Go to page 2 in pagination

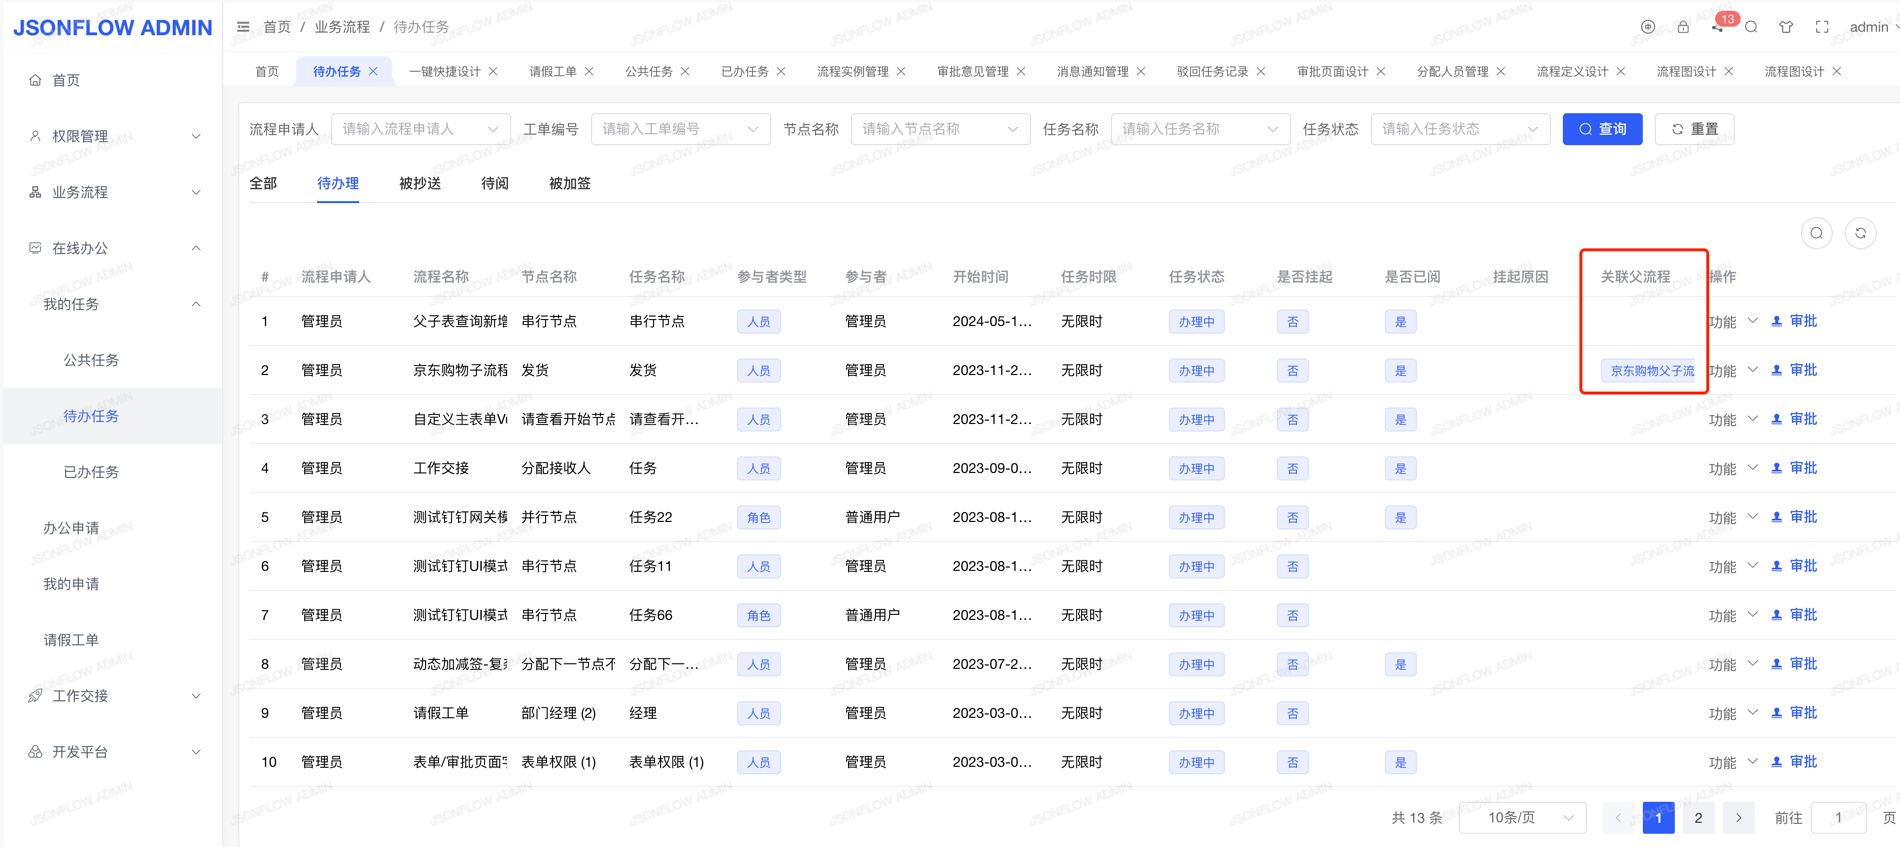[x=1698, y=817]
